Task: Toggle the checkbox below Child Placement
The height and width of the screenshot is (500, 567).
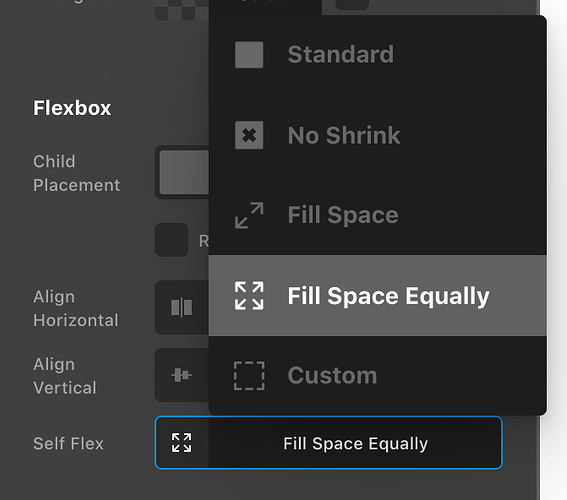Action: (171, 240)
